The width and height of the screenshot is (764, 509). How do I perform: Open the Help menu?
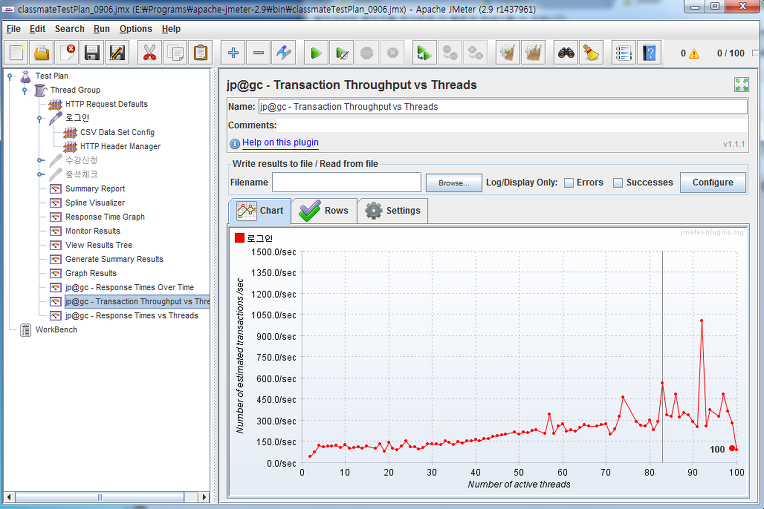(171, 29)
